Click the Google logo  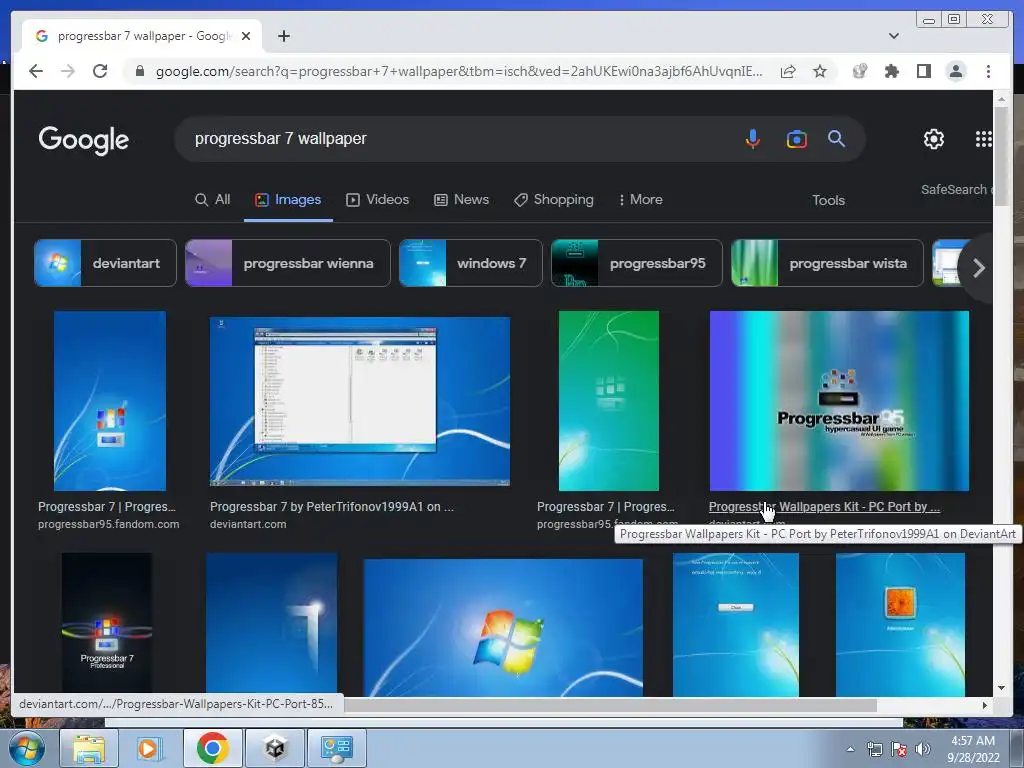click(x=84, y=140)
